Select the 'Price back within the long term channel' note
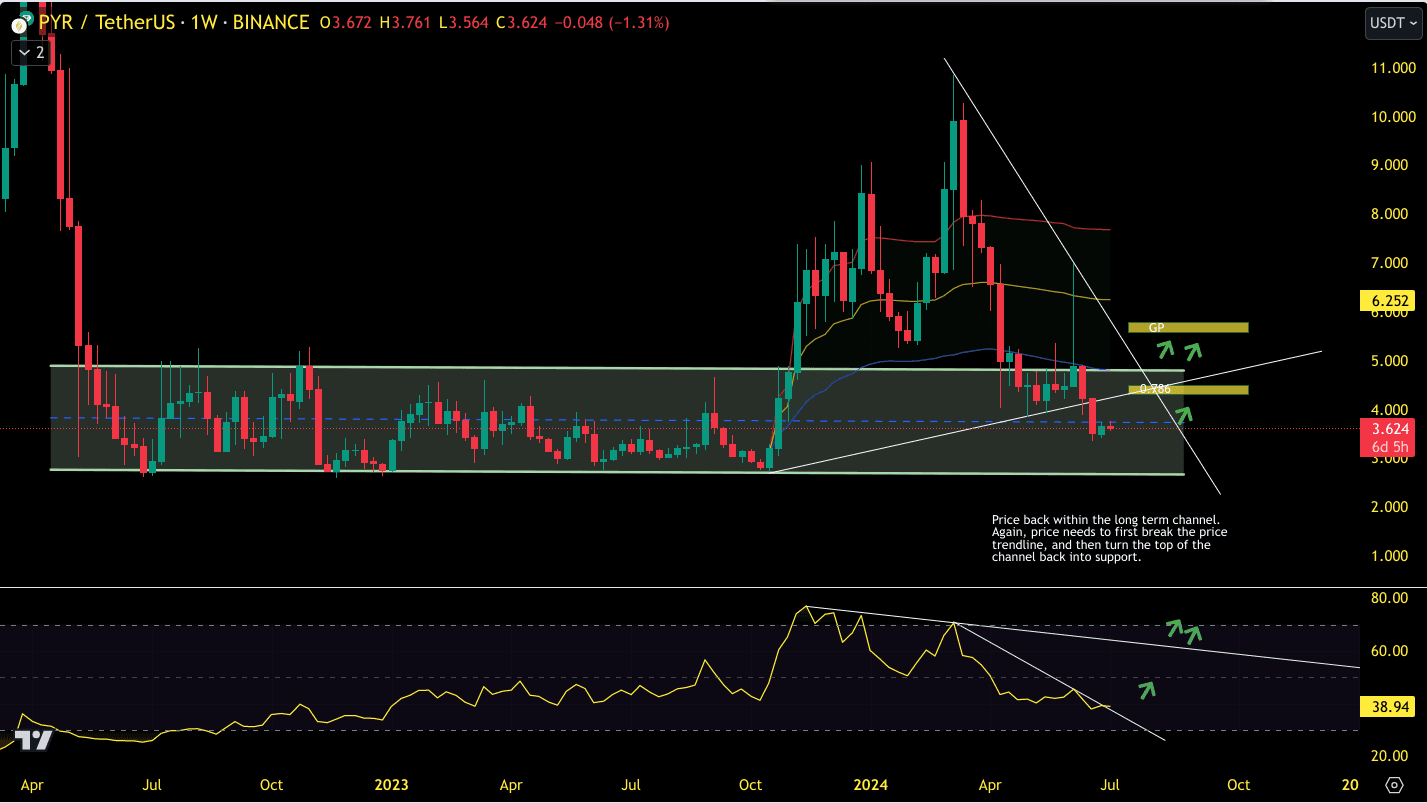The height and width of the screenshot is (803, 1427). [1109, 539]
